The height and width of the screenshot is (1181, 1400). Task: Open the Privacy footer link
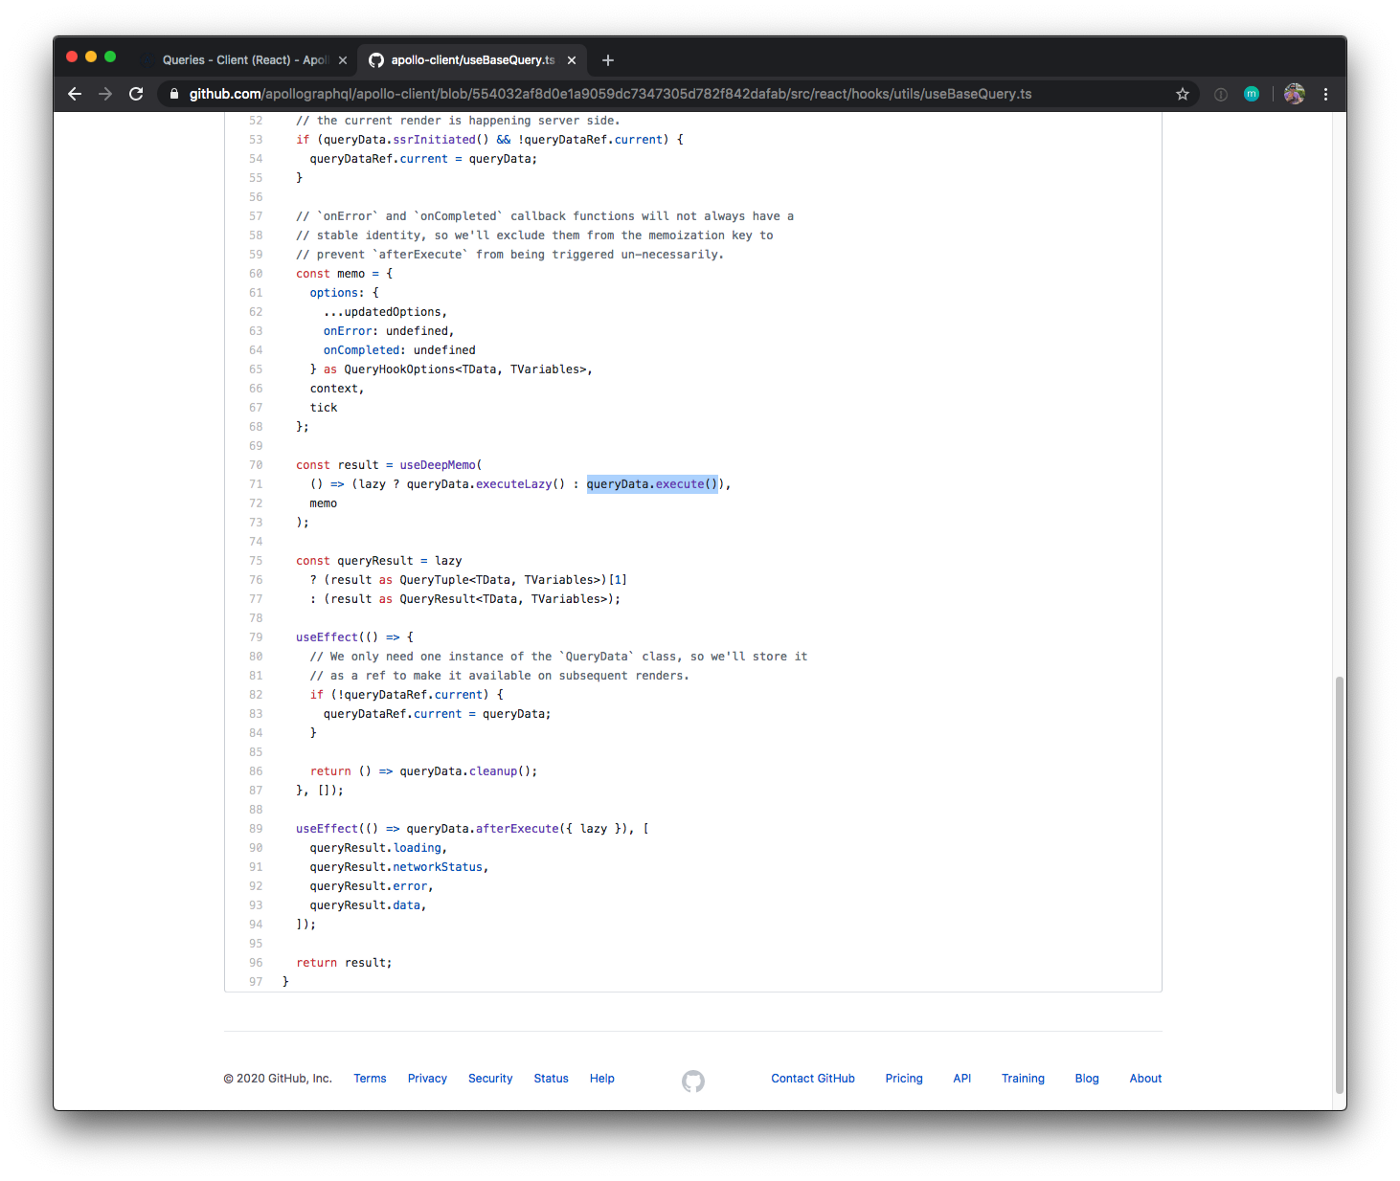427,1079
